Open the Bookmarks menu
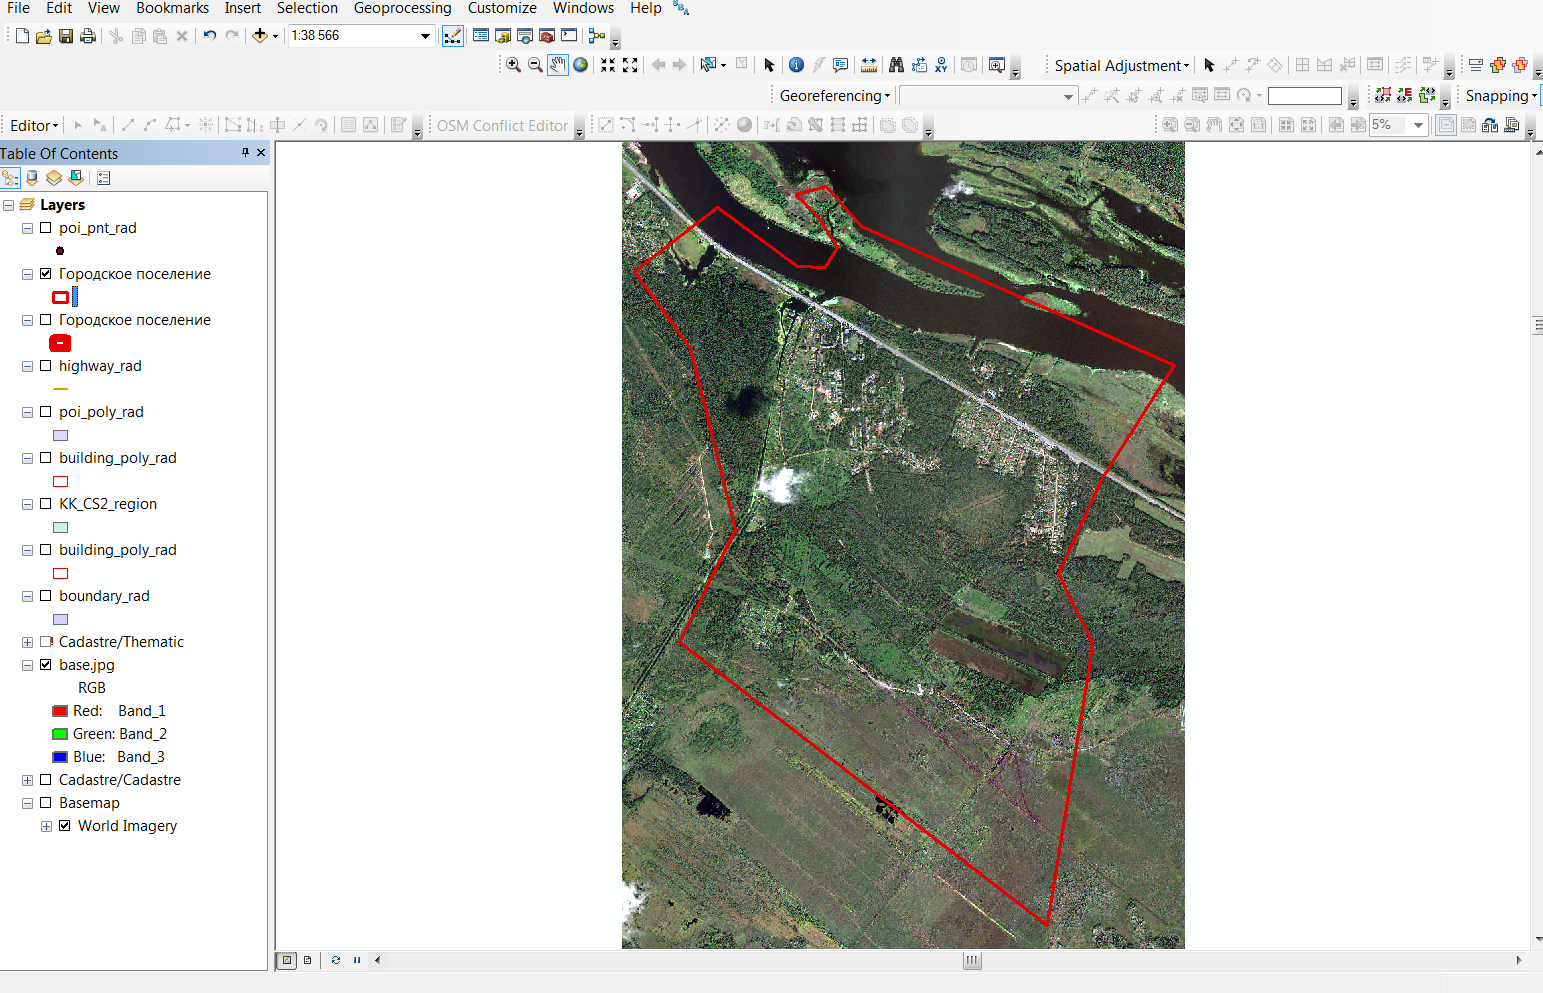 click(172, 8)
